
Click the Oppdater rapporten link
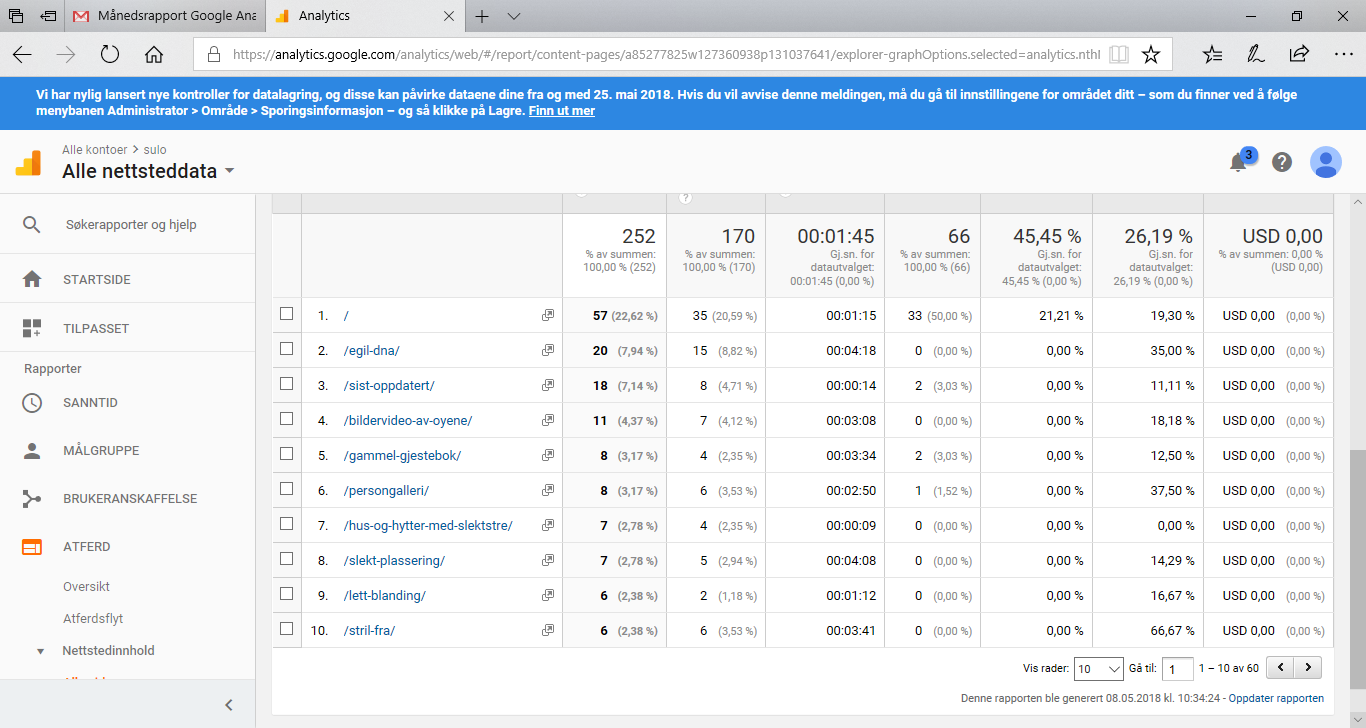coord(1276,698)
